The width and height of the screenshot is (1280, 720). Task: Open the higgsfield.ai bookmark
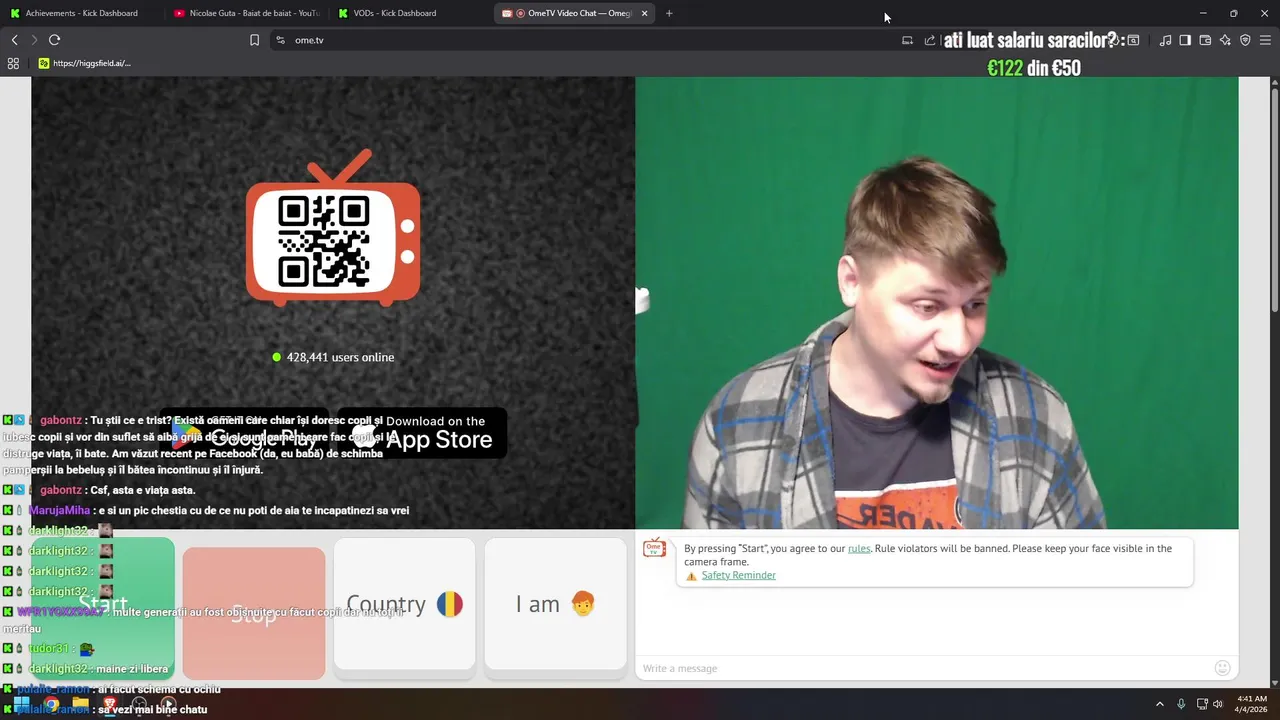(84, 63)
